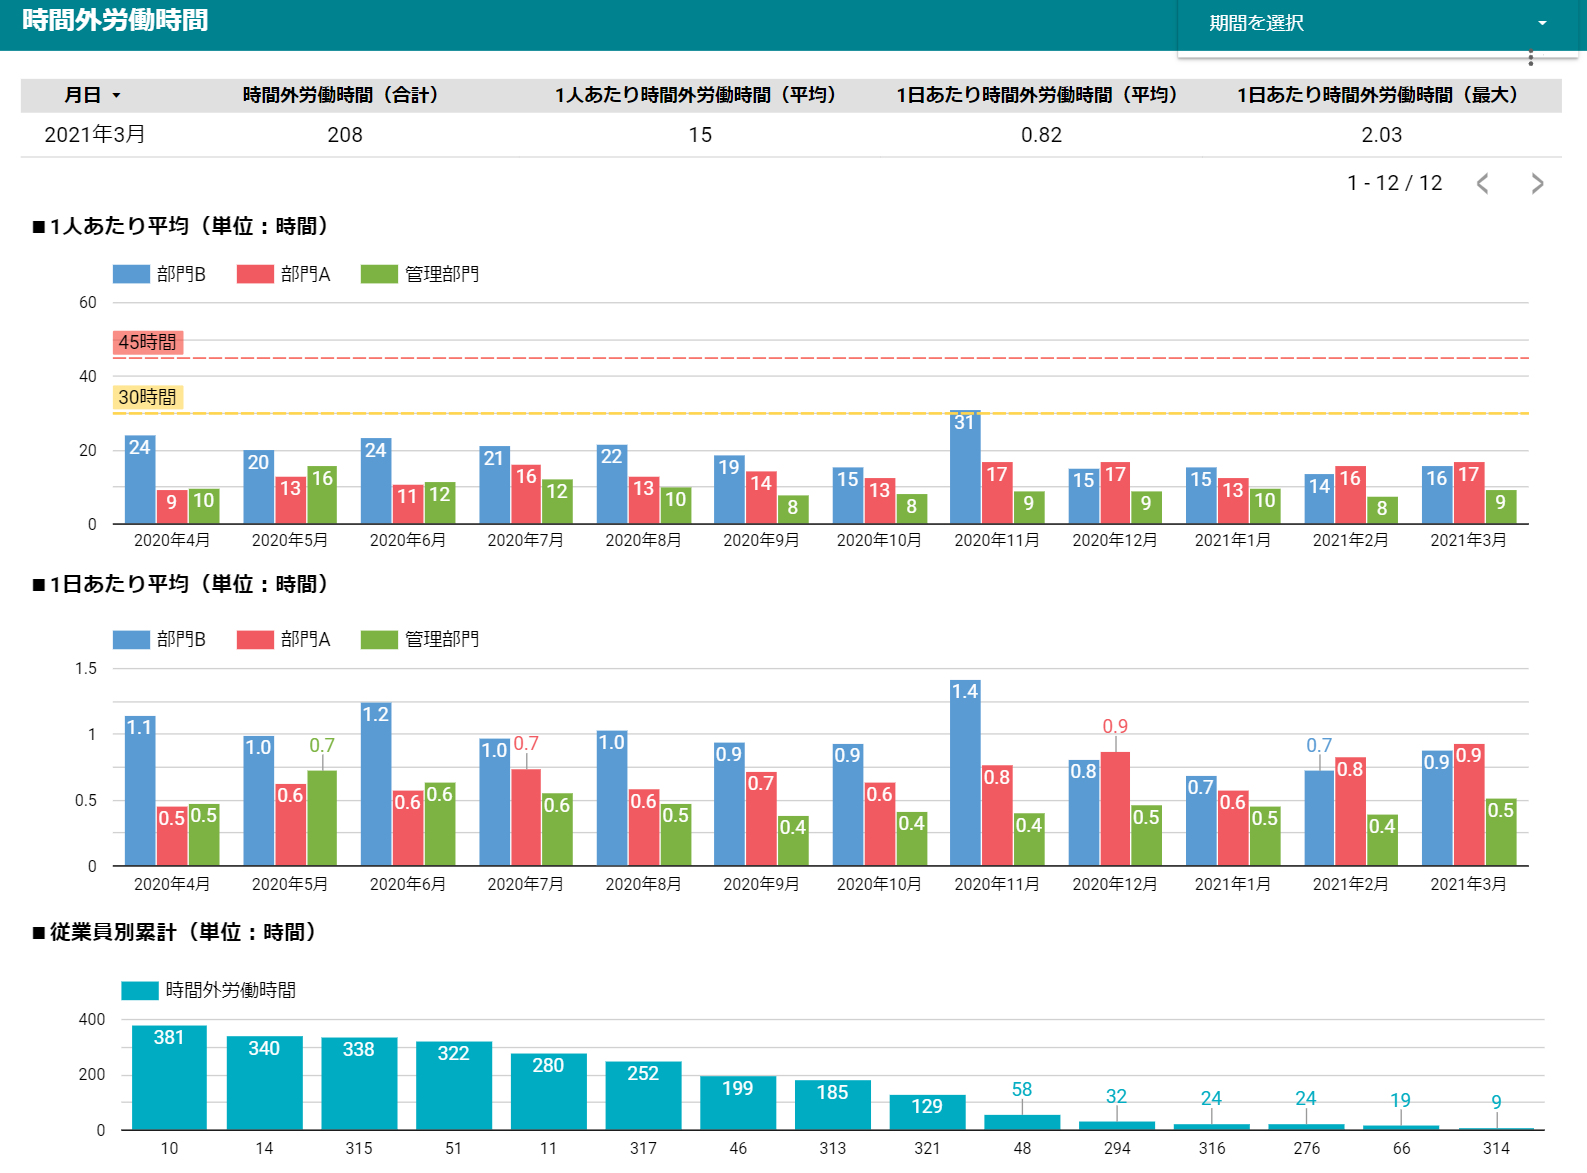Sort by 1日あたり時間外労働時間（平均） header
This screenshot has height=1173, width=1587.
(1037, 95)
